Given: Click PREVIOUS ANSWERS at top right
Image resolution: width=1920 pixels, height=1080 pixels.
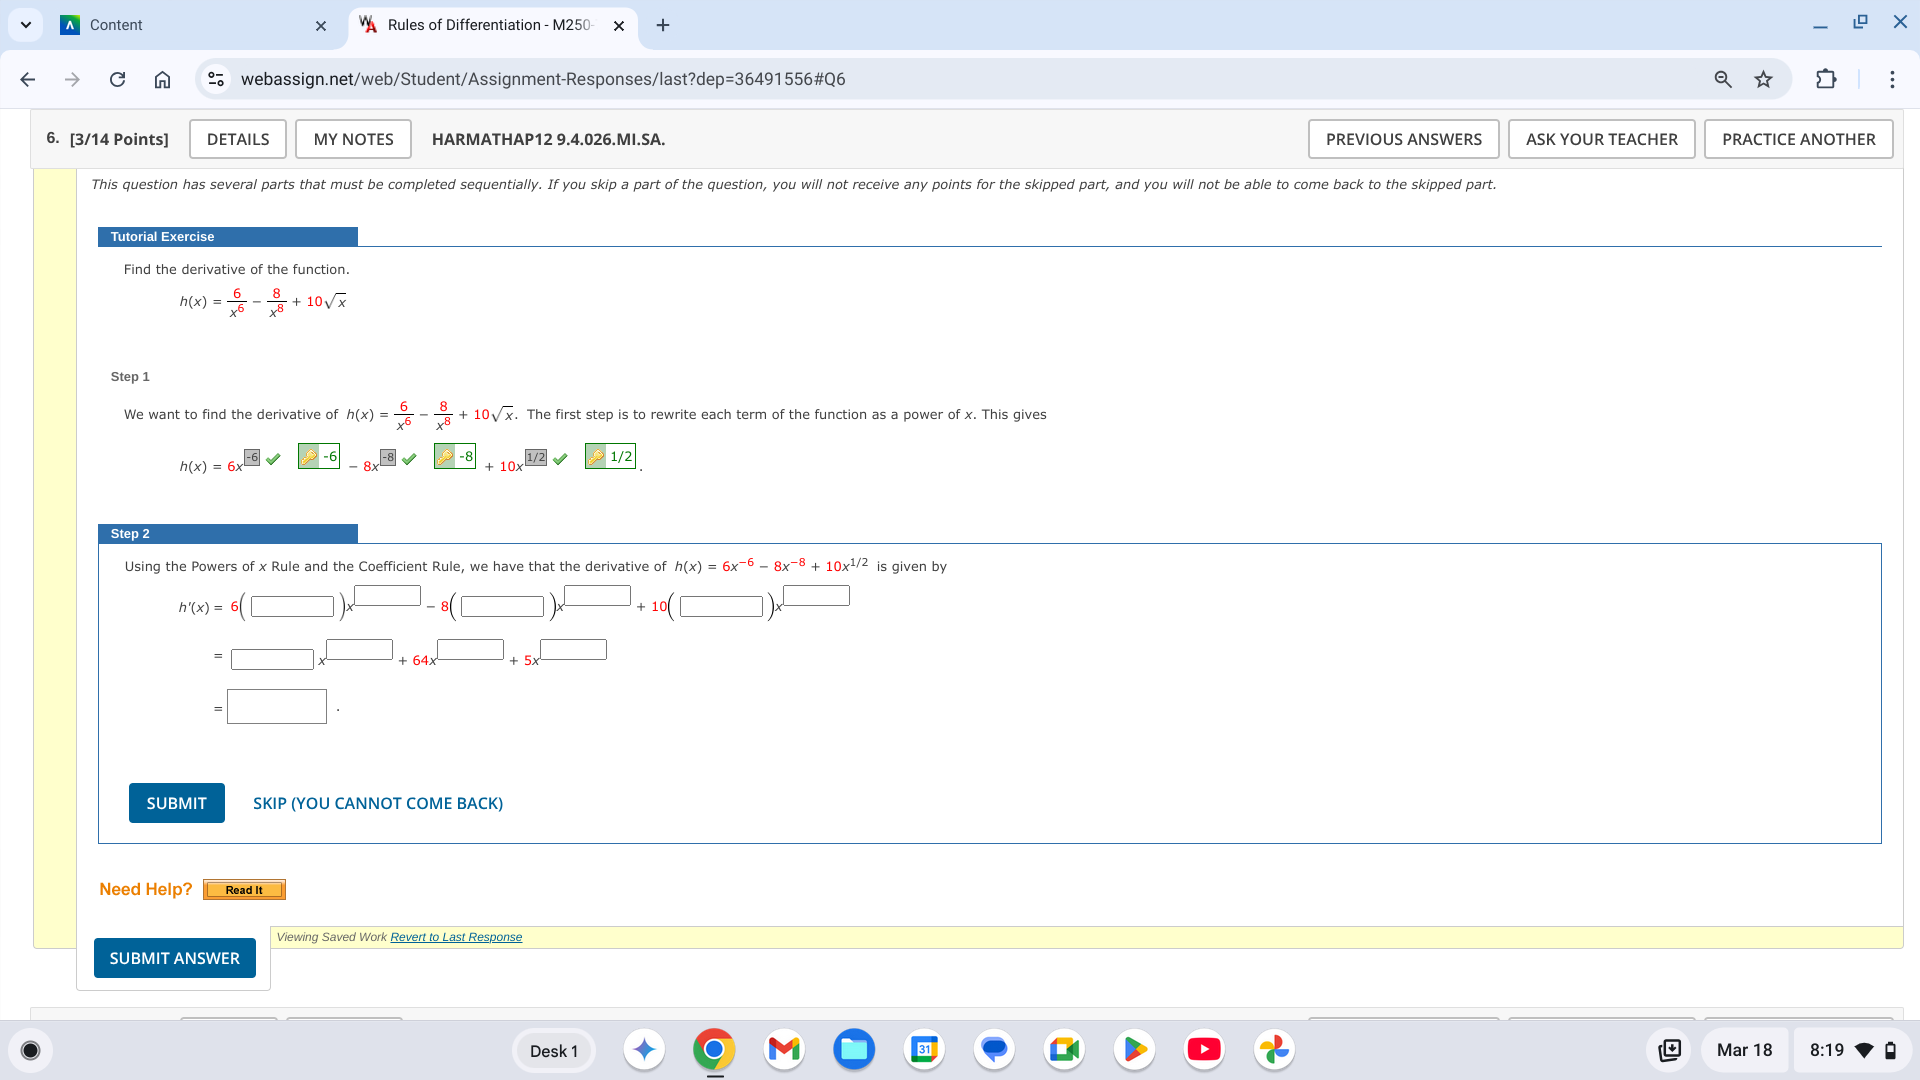Looking at the screenshot, I should tap(1403, 139).
